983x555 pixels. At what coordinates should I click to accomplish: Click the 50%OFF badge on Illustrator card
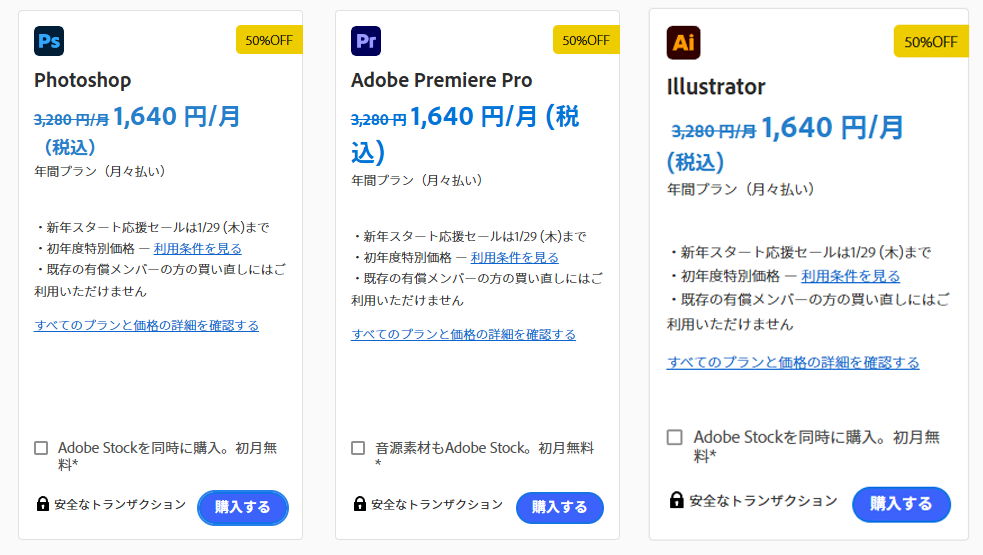(930, 42)
